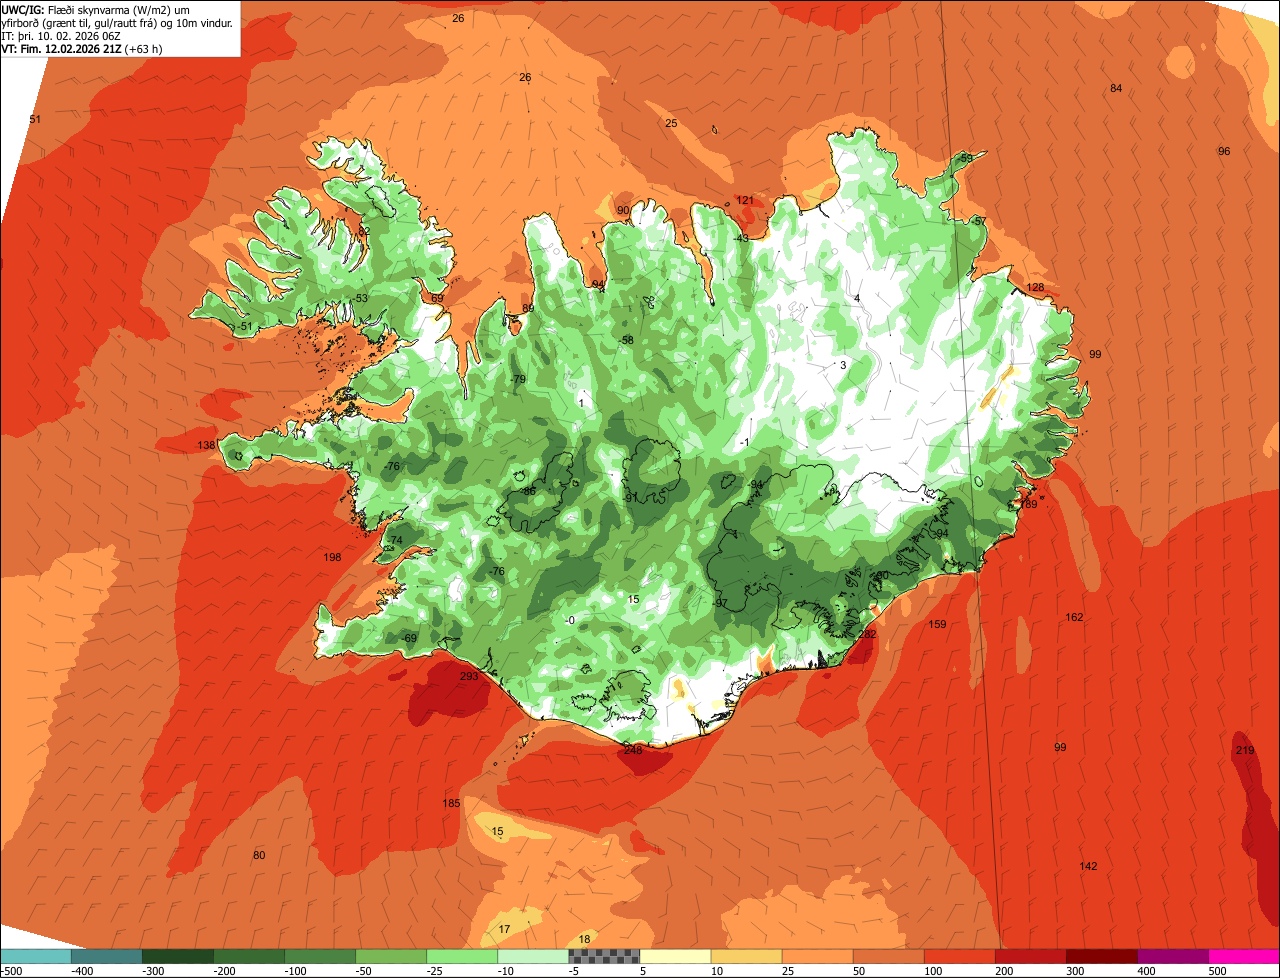Click the 138 value at the western peninsula tip
The image size is (1280, 978).
point(206,445)
